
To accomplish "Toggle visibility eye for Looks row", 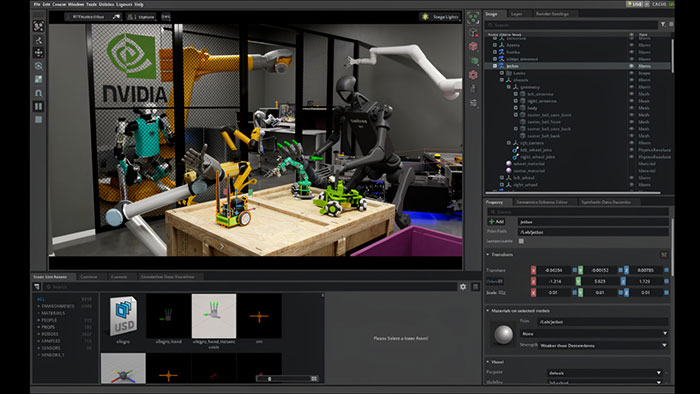I will (631, 73).
